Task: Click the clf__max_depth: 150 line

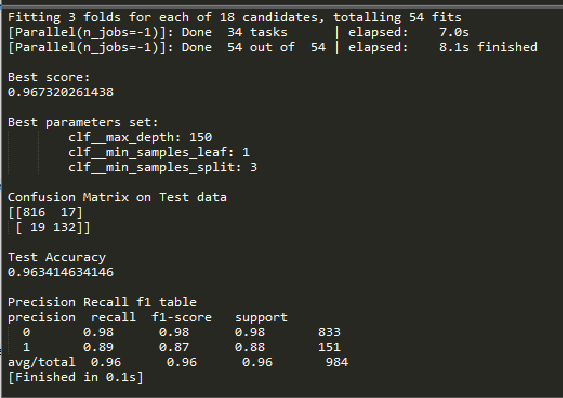Action: 140,137
